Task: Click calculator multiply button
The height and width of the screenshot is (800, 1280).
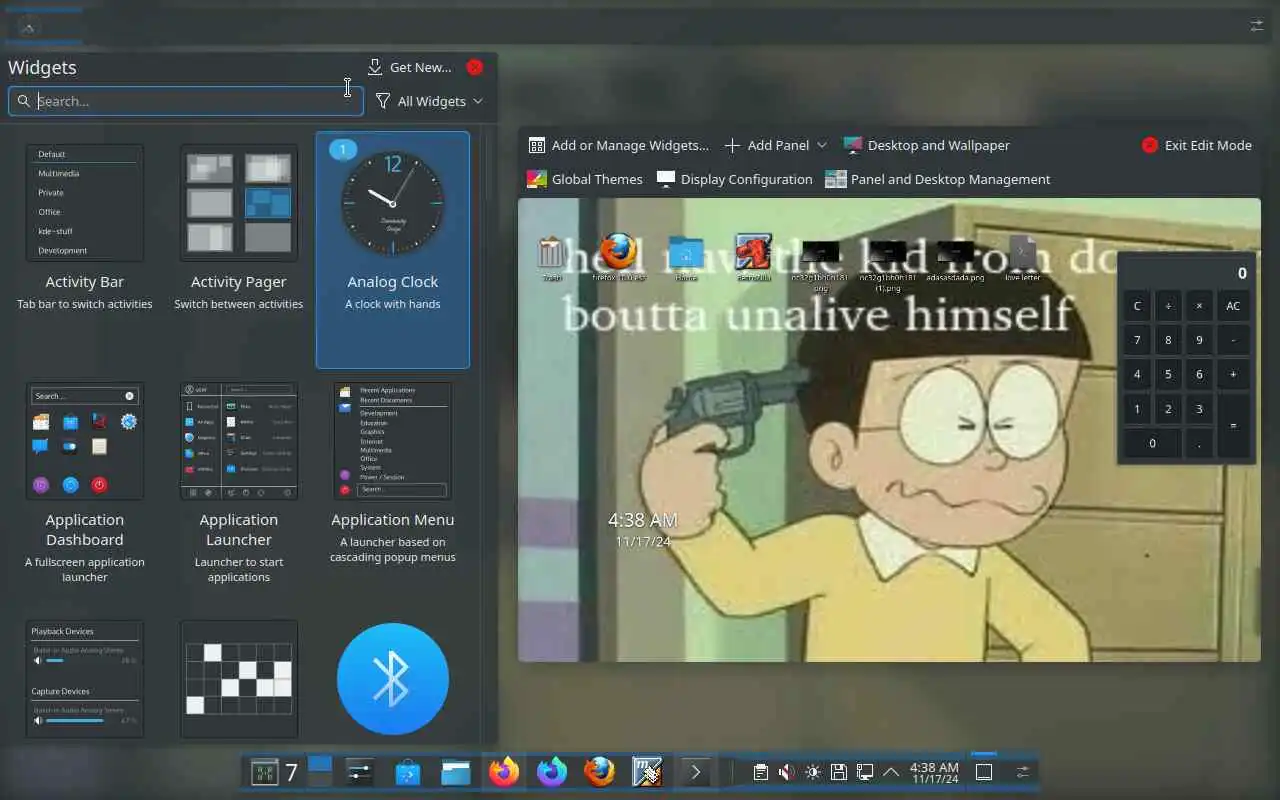Action: (1199, 306)
